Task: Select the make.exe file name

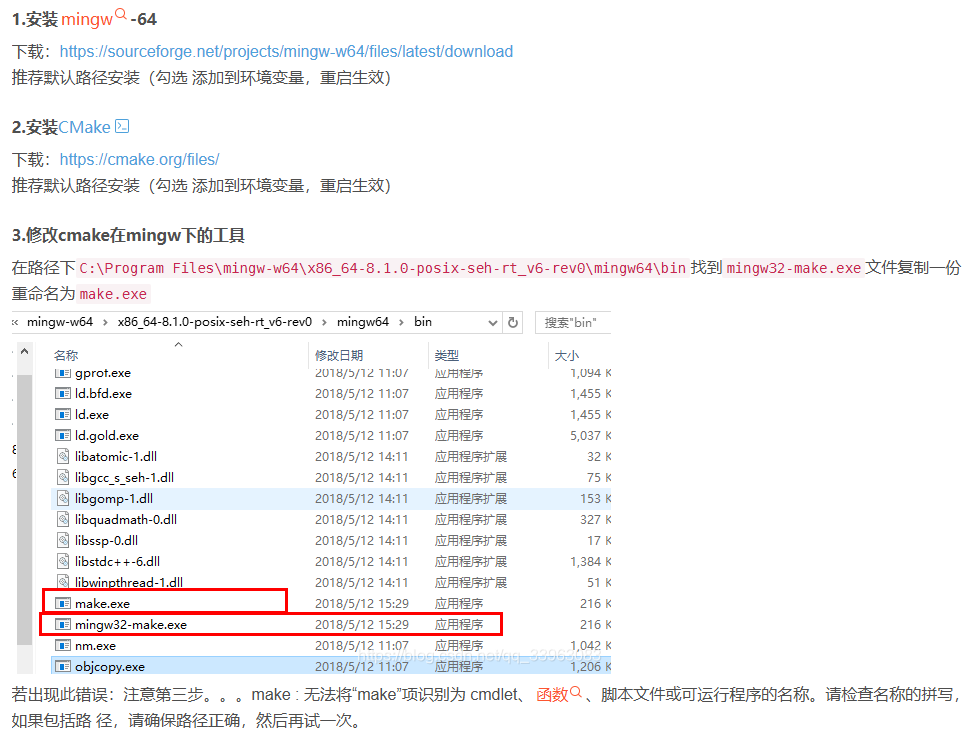Action: (x=102, y=604)
